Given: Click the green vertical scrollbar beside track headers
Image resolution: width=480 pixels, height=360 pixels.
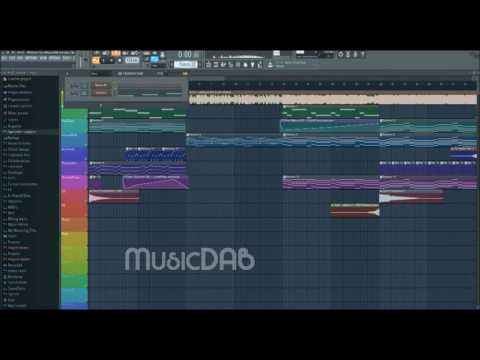Looking at the screenshot, I should click(x=61, y=100).
